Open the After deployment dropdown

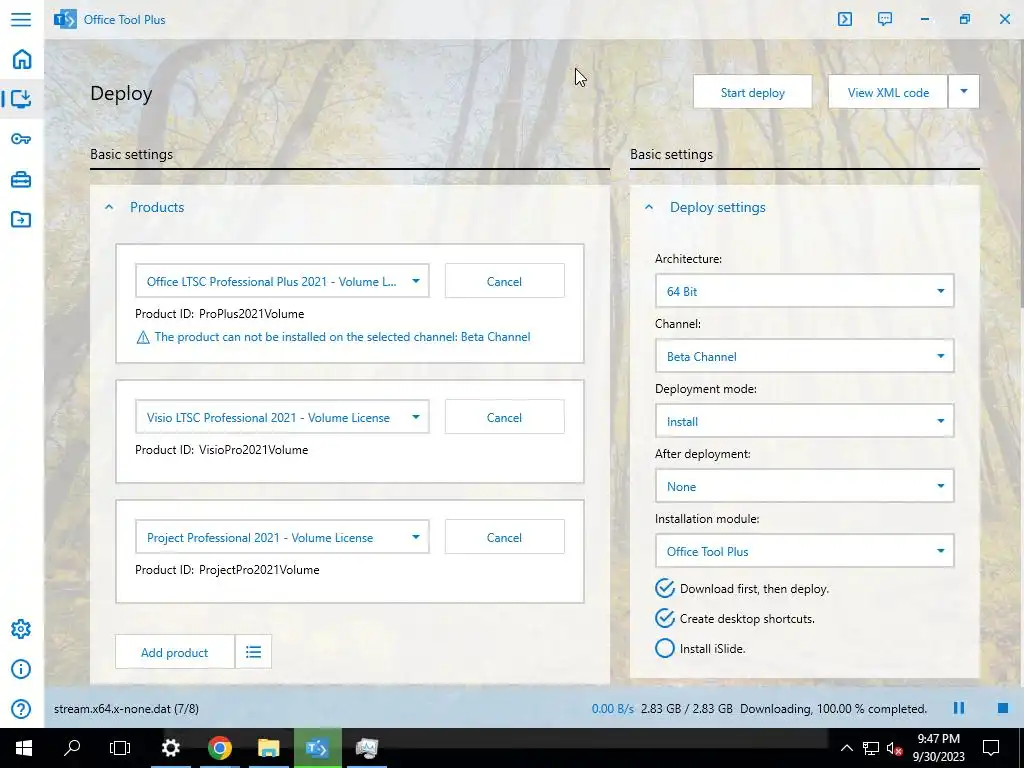pyautogui.click(x=804, y=486)
